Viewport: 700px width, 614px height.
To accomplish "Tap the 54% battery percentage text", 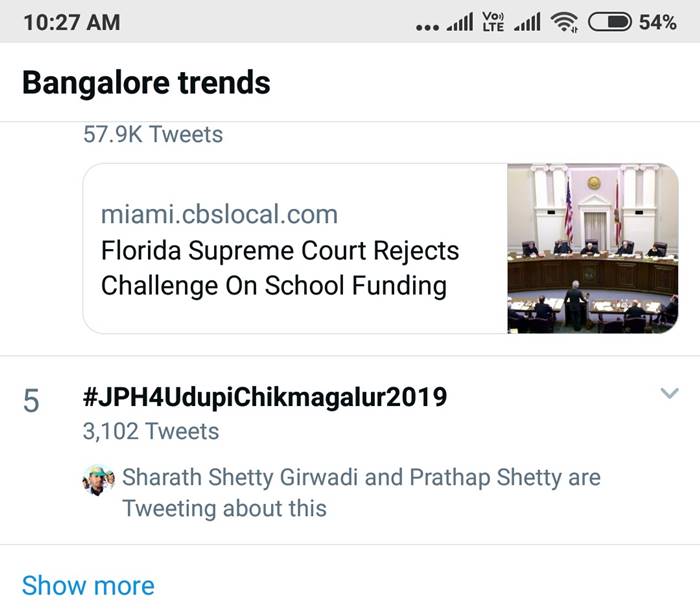I will 657,22.
